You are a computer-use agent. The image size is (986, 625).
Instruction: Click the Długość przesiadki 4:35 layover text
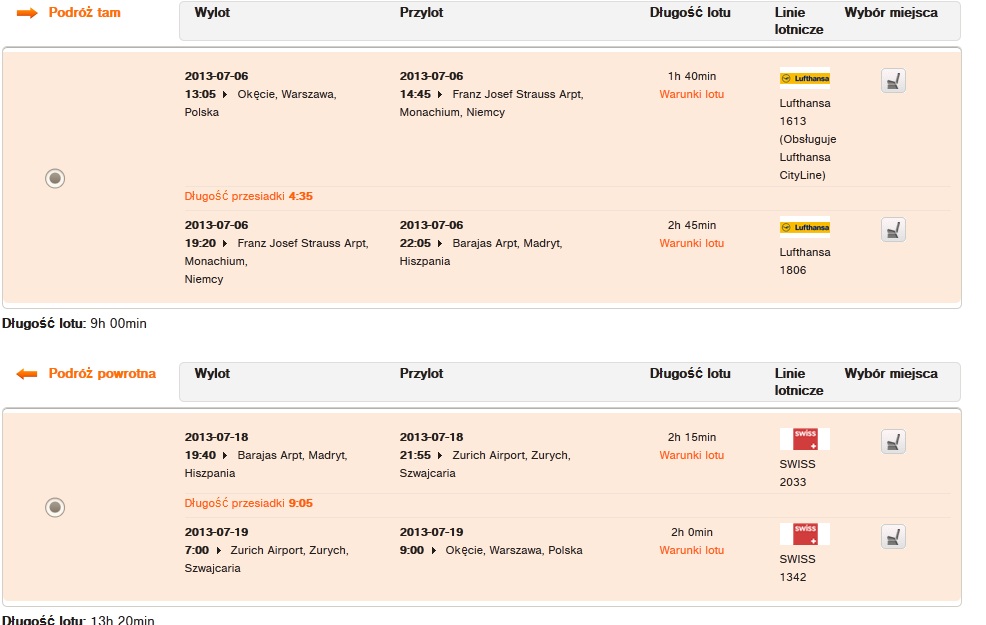coord(248,196)
